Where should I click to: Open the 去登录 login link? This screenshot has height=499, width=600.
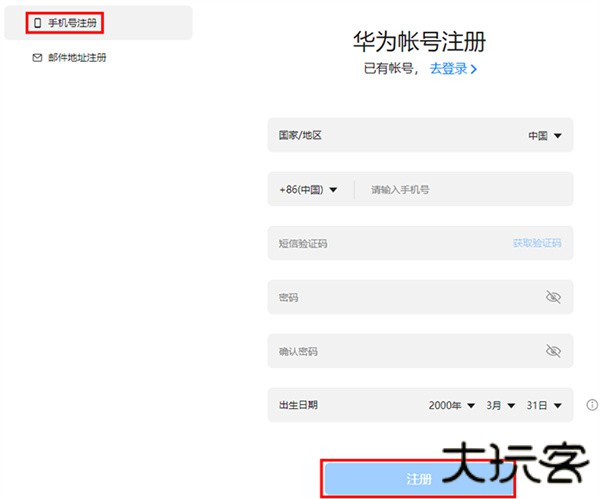coord(448,69)
